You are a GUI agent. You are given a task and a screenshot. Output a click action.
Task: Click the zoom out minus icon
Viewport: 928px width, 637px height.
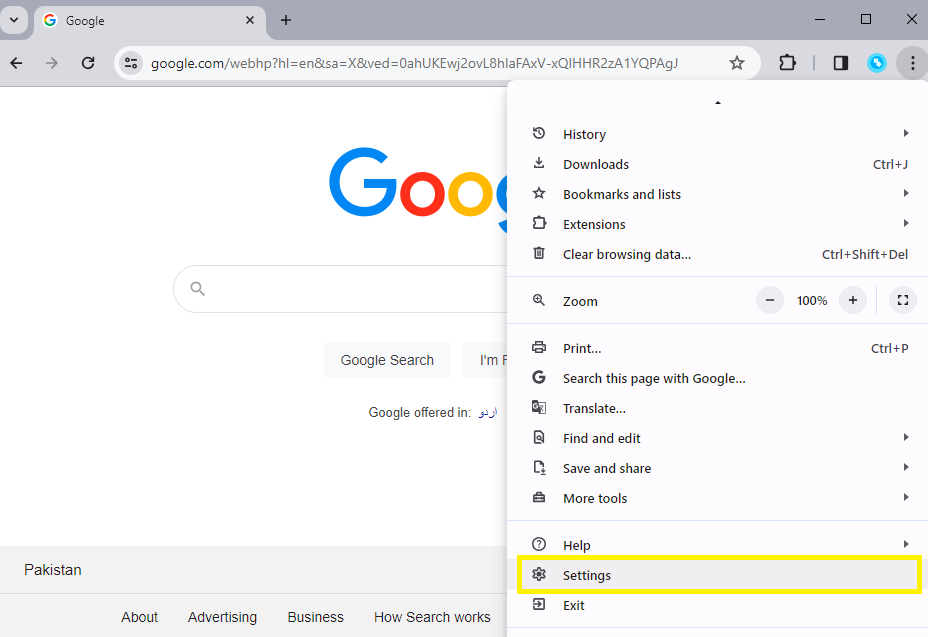pos(769,300)
